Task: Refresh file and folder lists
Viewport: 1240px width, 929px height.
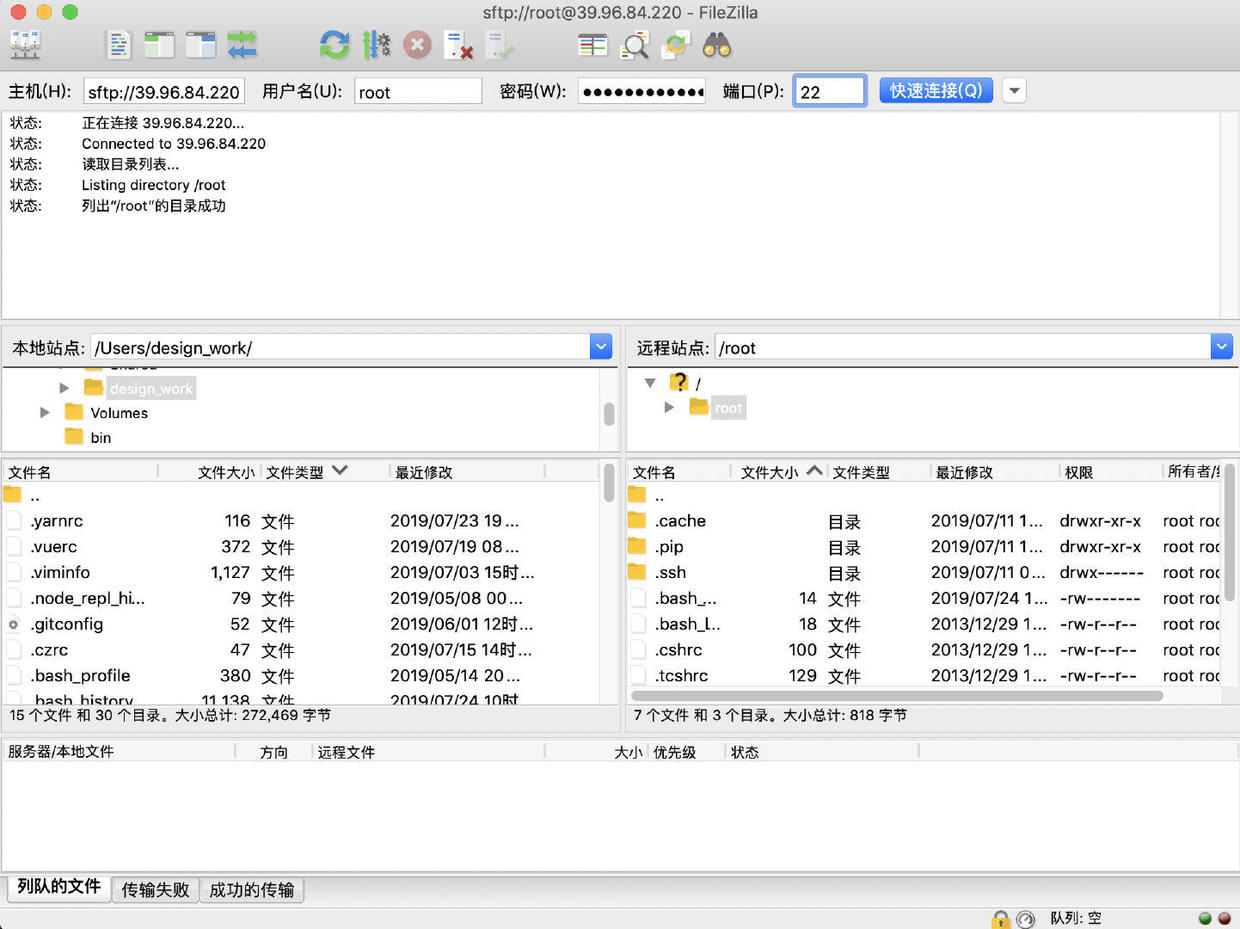Action: 335,44
